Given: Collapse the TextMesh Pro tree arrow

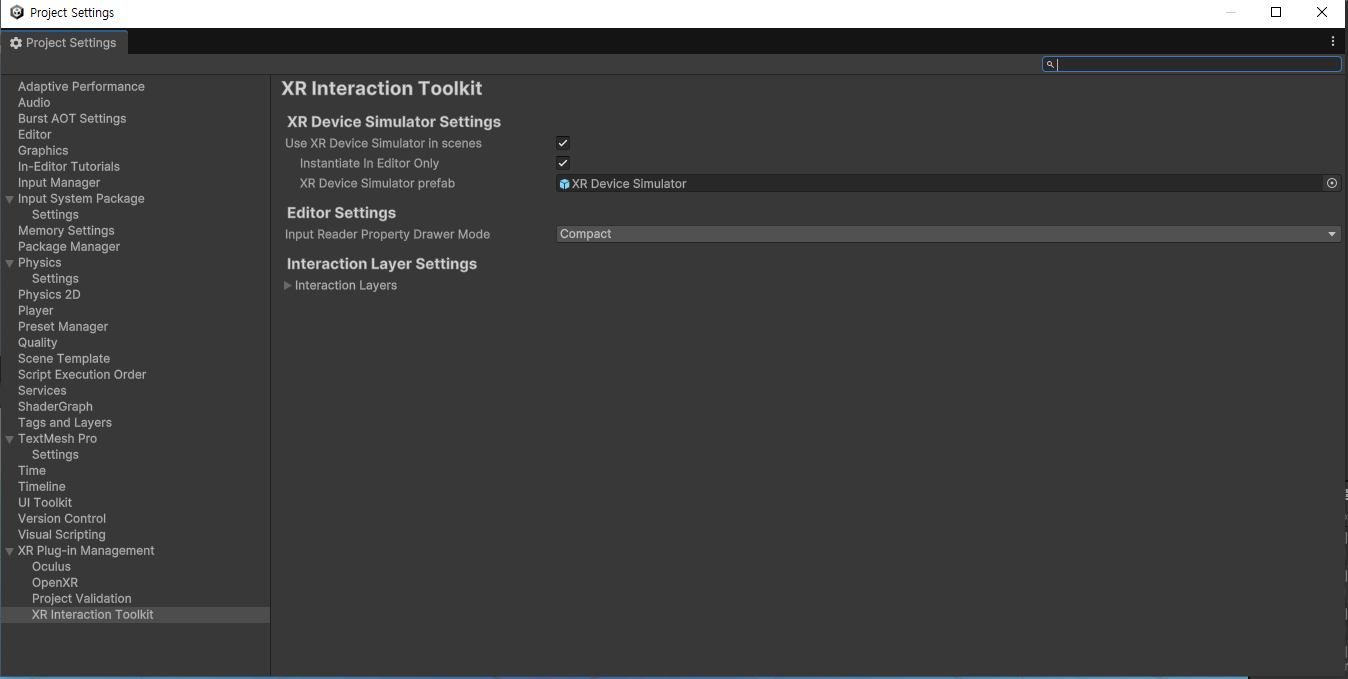Looking at the screenshot, I should click(10, 439).
